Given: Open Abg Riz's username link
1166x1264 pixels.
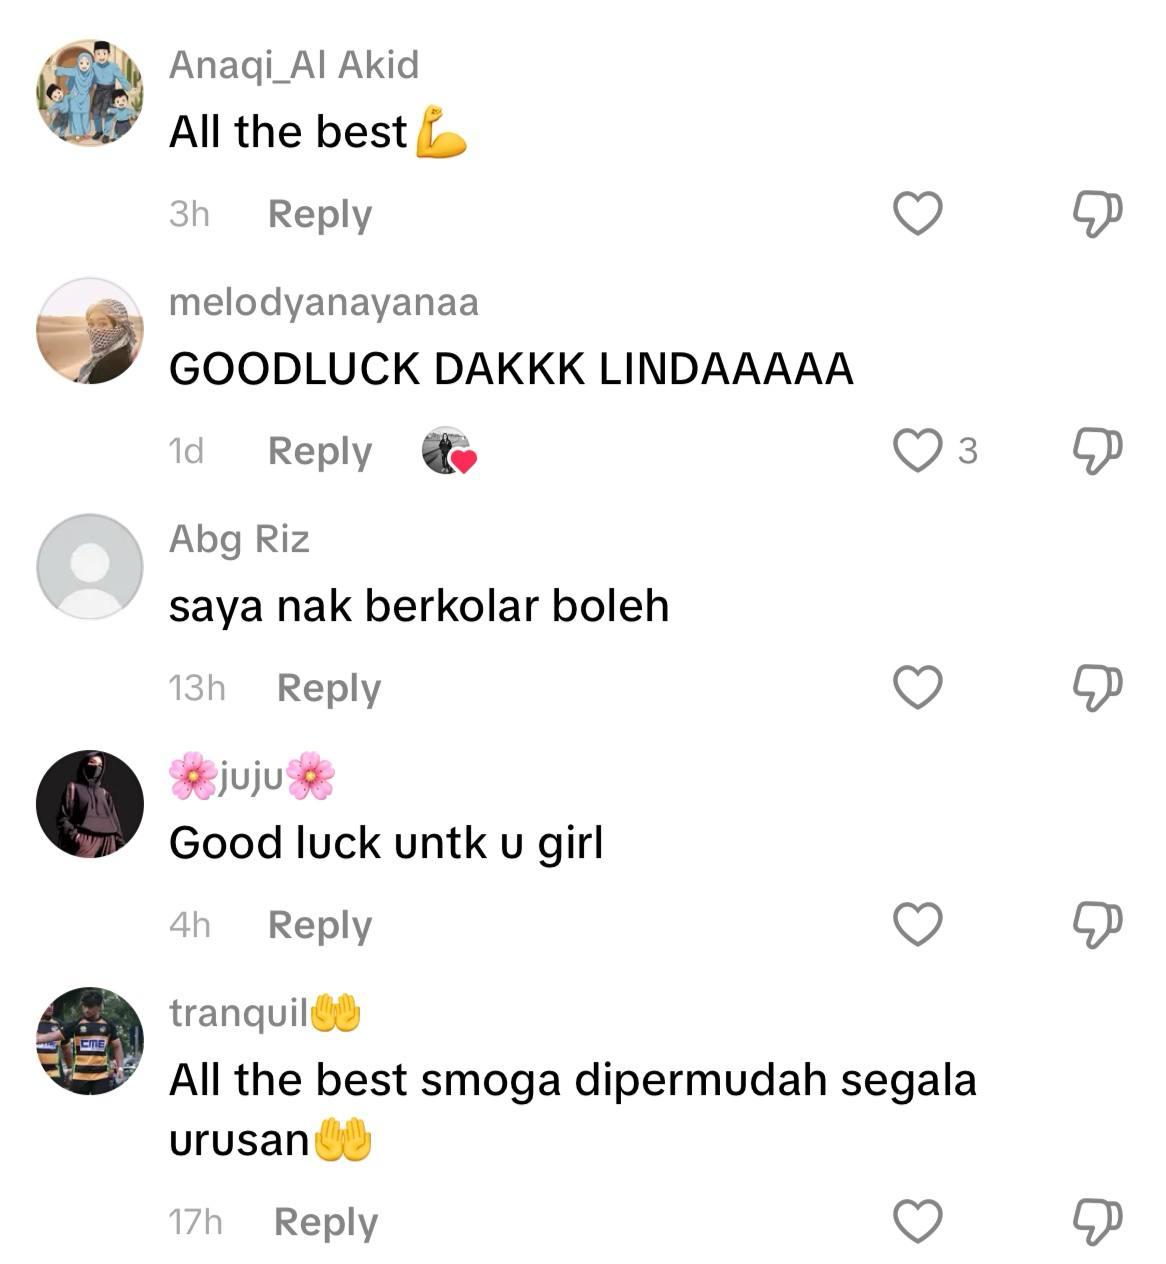Looking at the screenshot, I should pos(239,539).
